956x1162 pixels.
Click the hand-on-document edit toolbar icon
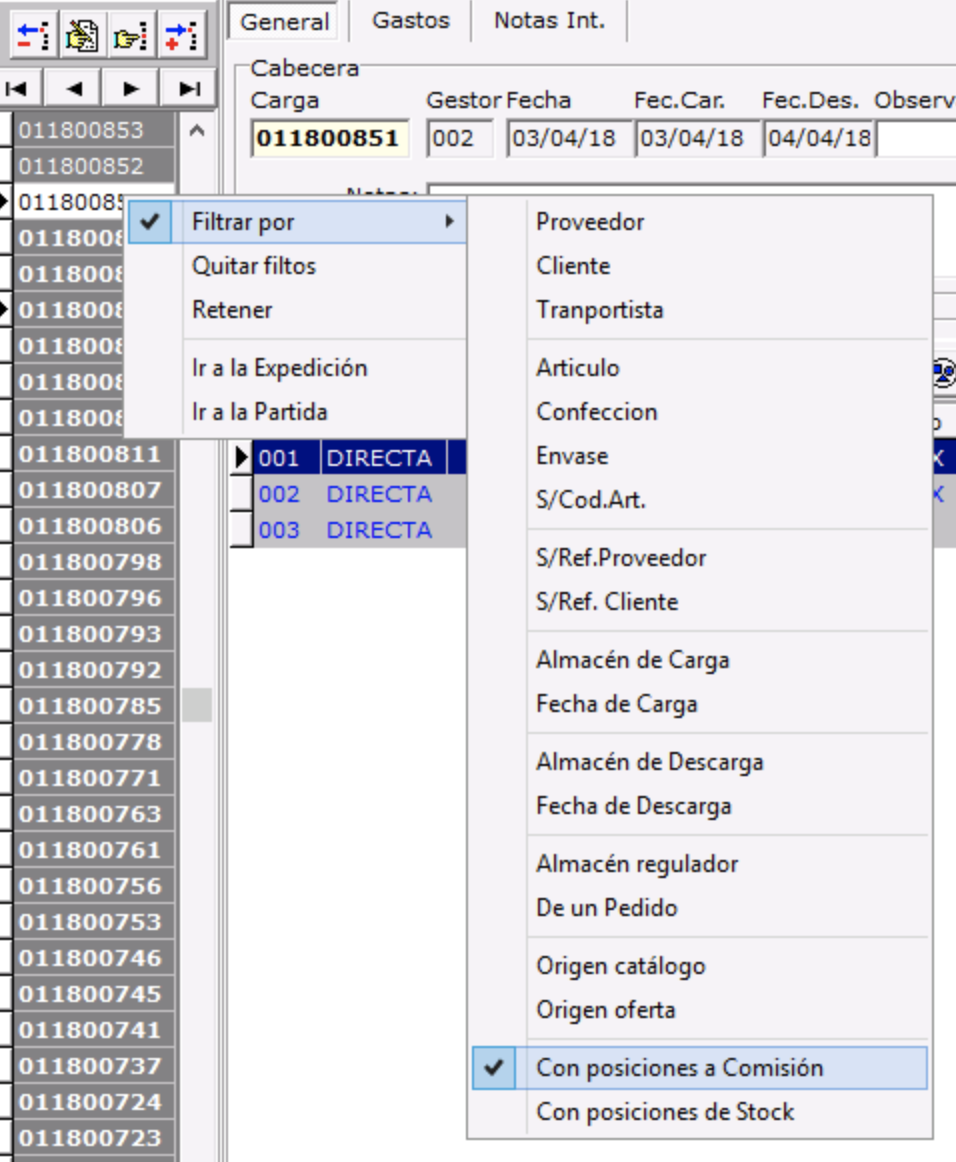pos(82,36)
